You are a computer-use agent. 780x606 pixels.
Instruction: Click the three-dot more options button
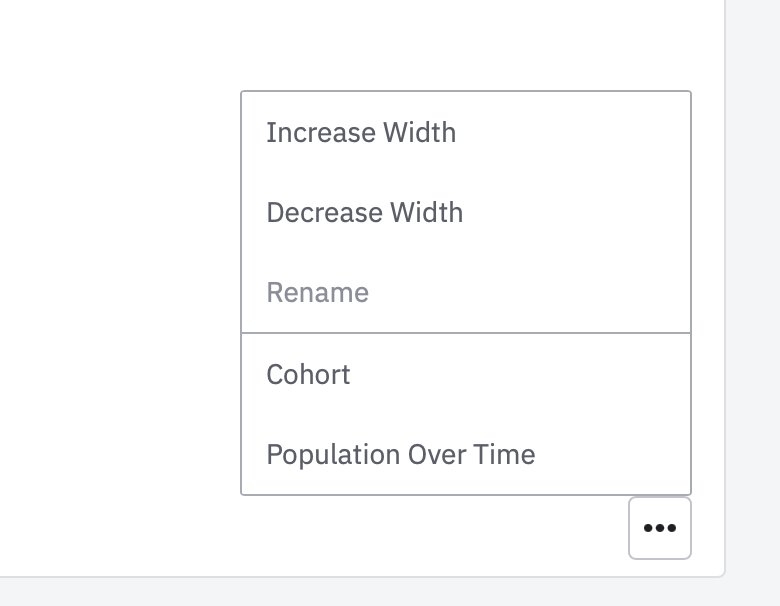pos(660,528)
